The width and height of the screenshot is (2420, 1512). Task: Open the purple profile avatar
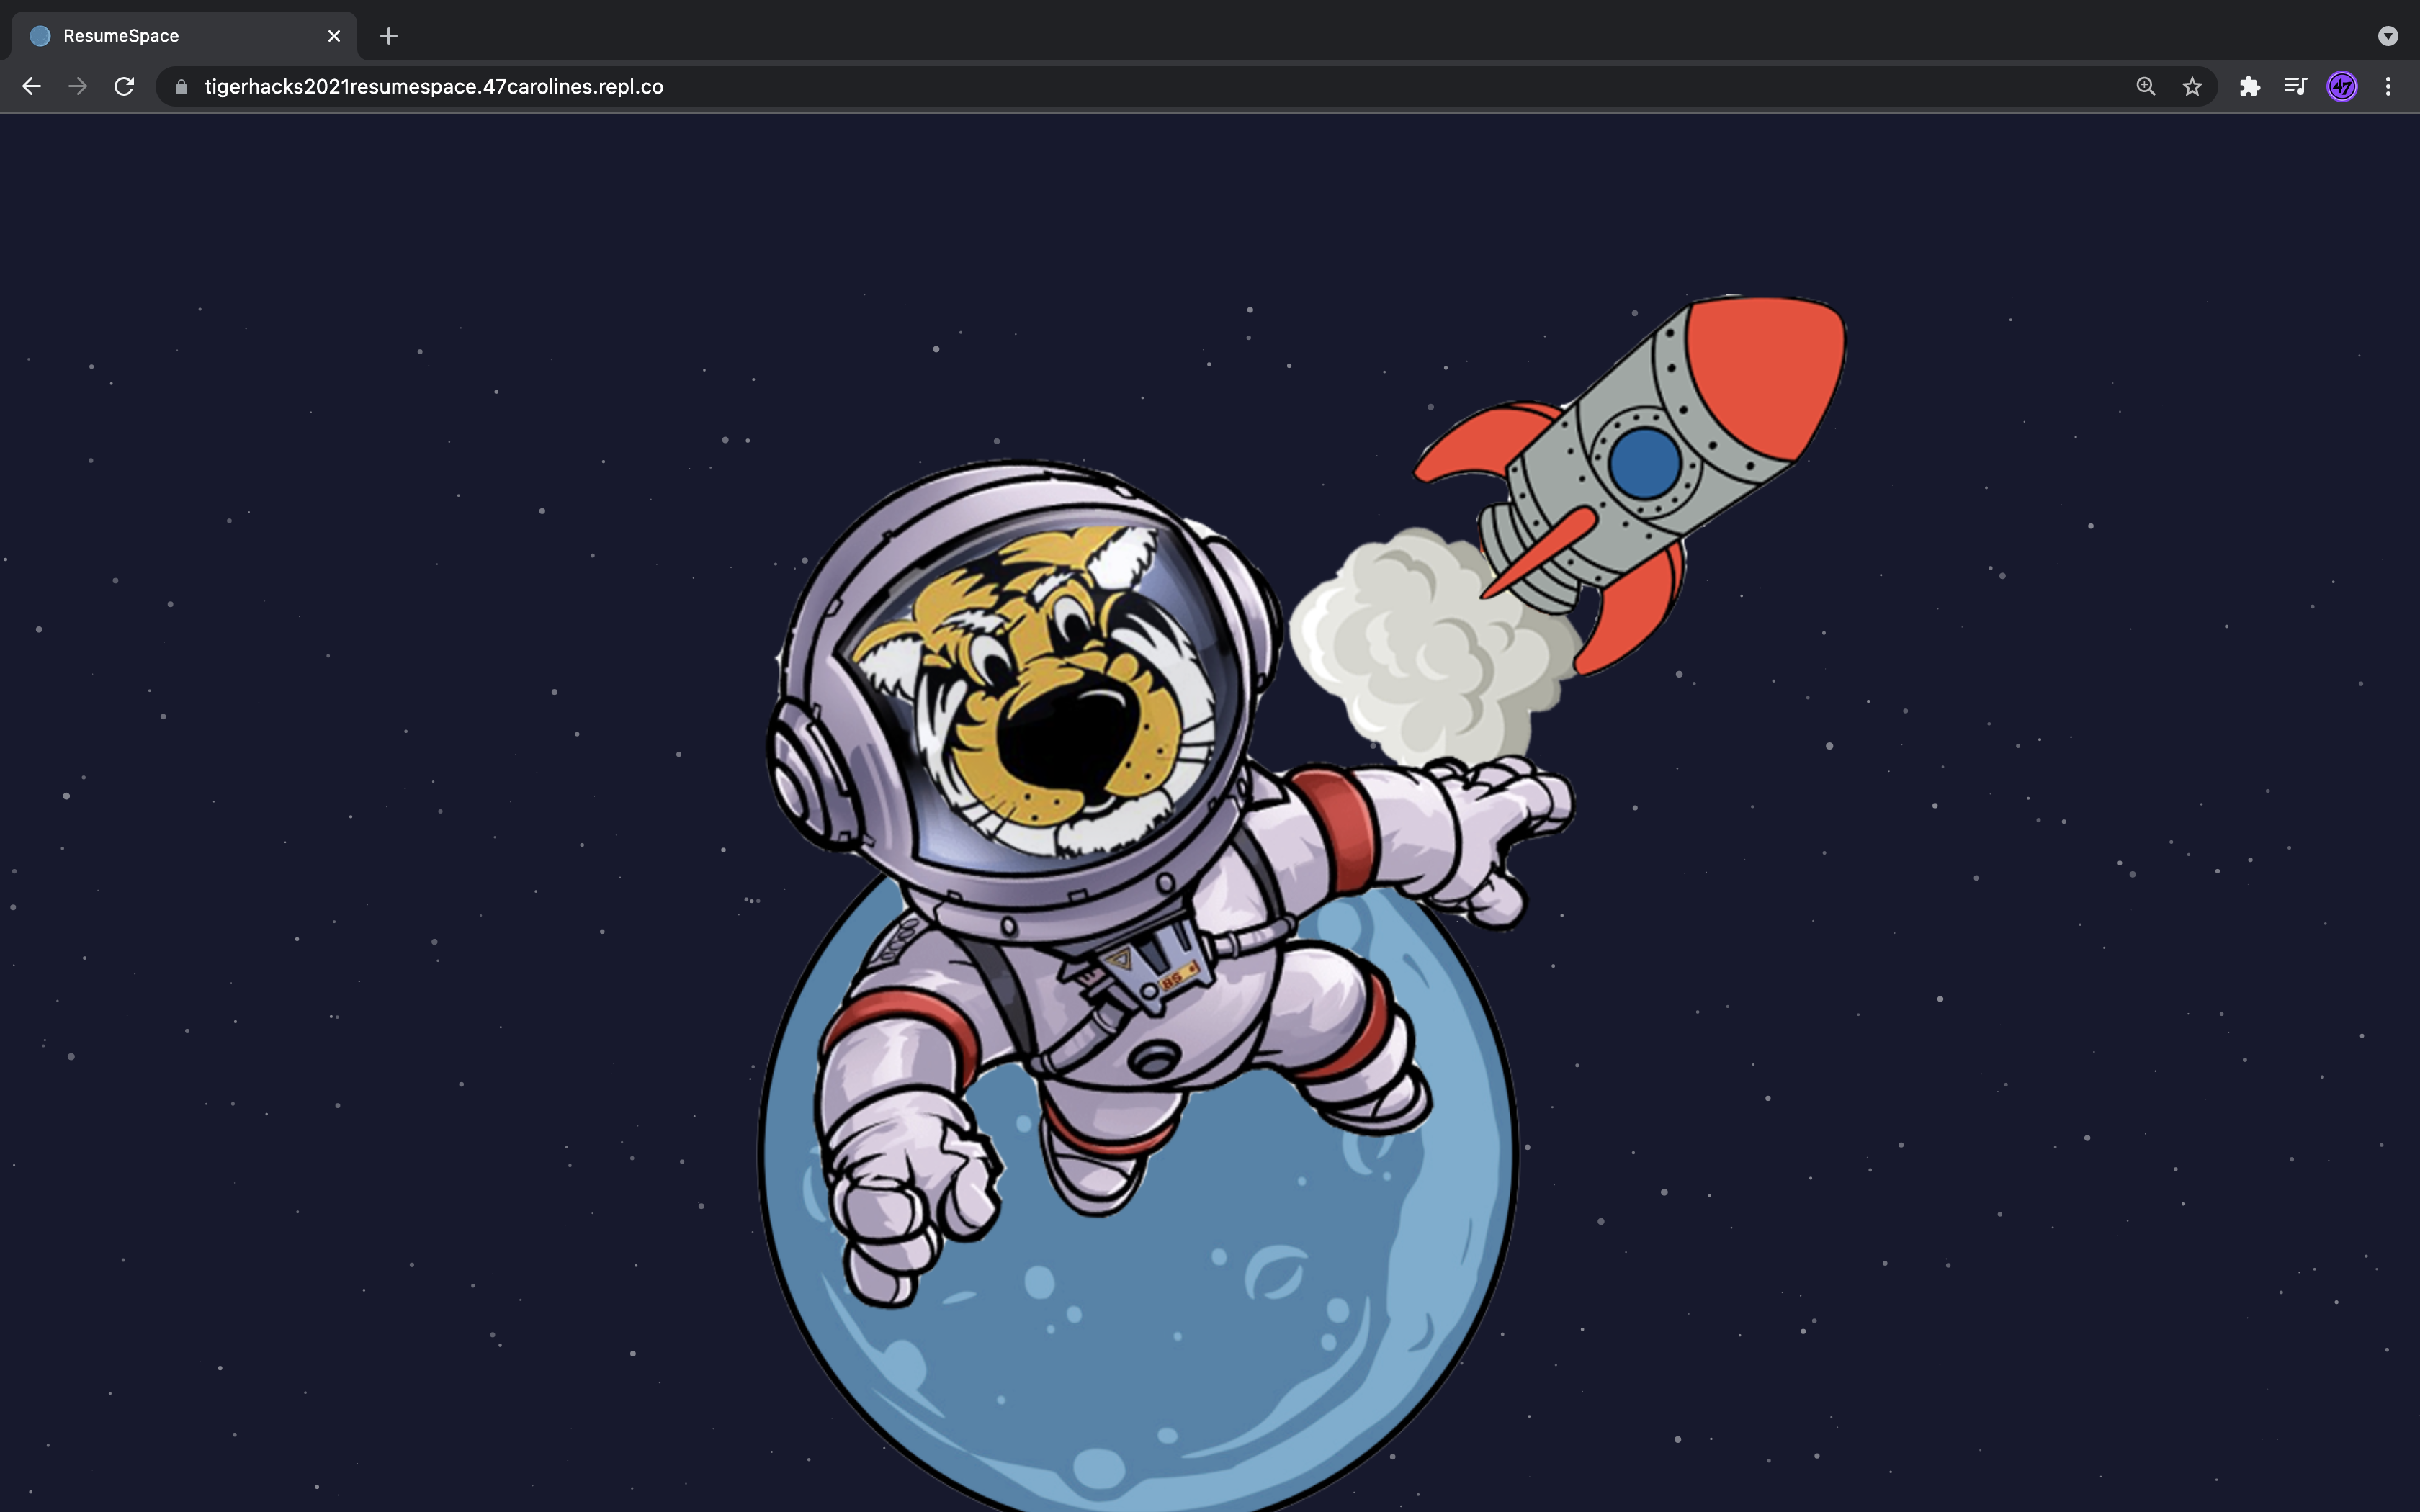click(x=2342, y=87)
